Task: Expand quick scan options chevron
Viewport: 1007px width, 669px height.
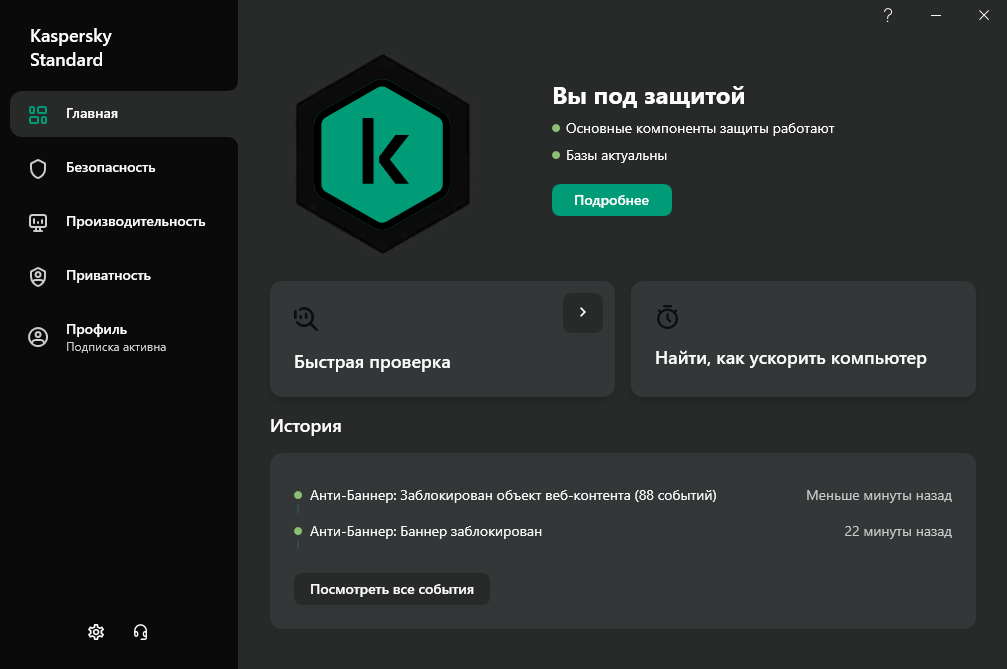Action: (583, 313)
